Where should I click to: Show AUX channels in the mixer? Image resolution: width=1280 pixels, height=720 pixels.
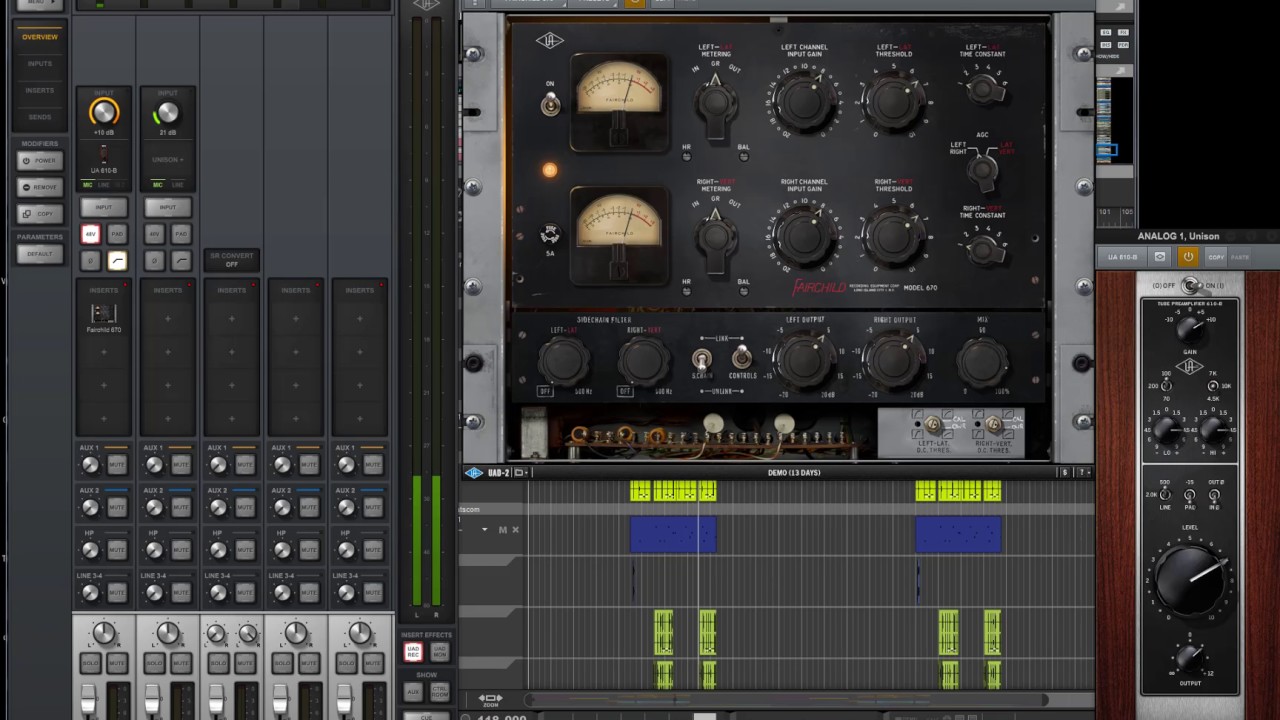[x=413, y=692]
